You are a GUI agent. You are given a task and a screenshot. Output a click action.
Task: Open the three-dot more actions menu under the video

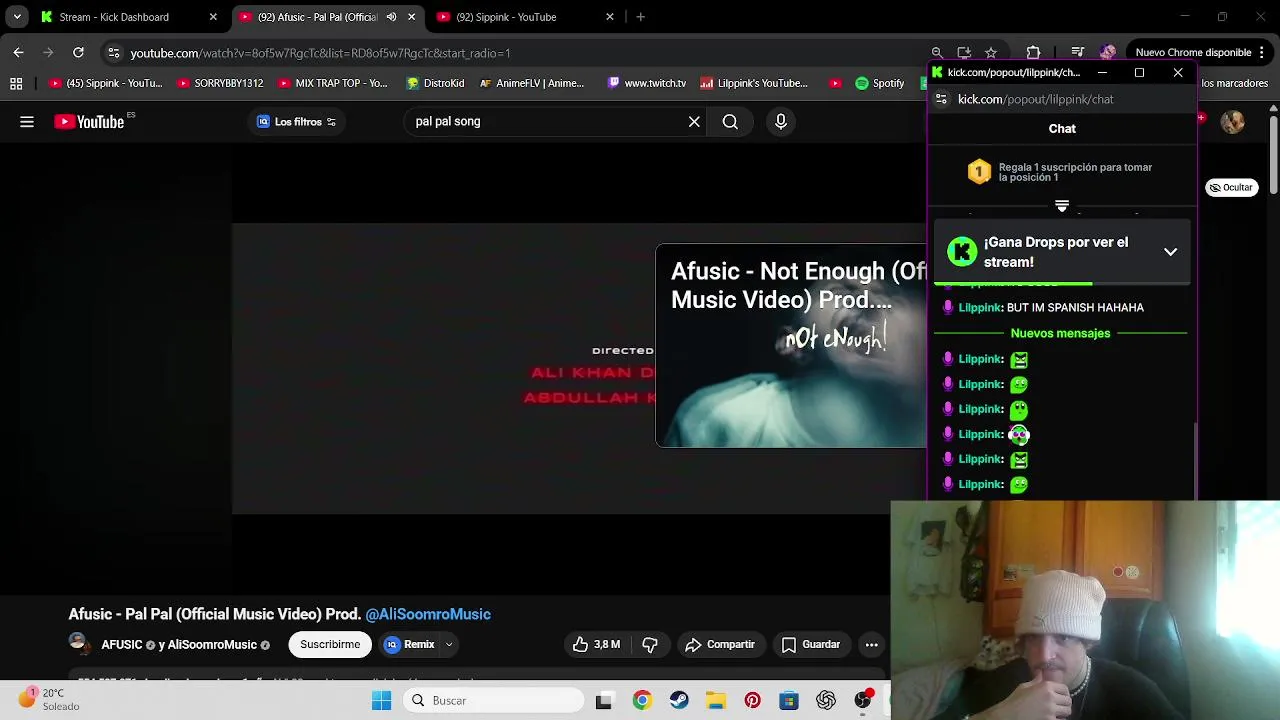[872, 645]
